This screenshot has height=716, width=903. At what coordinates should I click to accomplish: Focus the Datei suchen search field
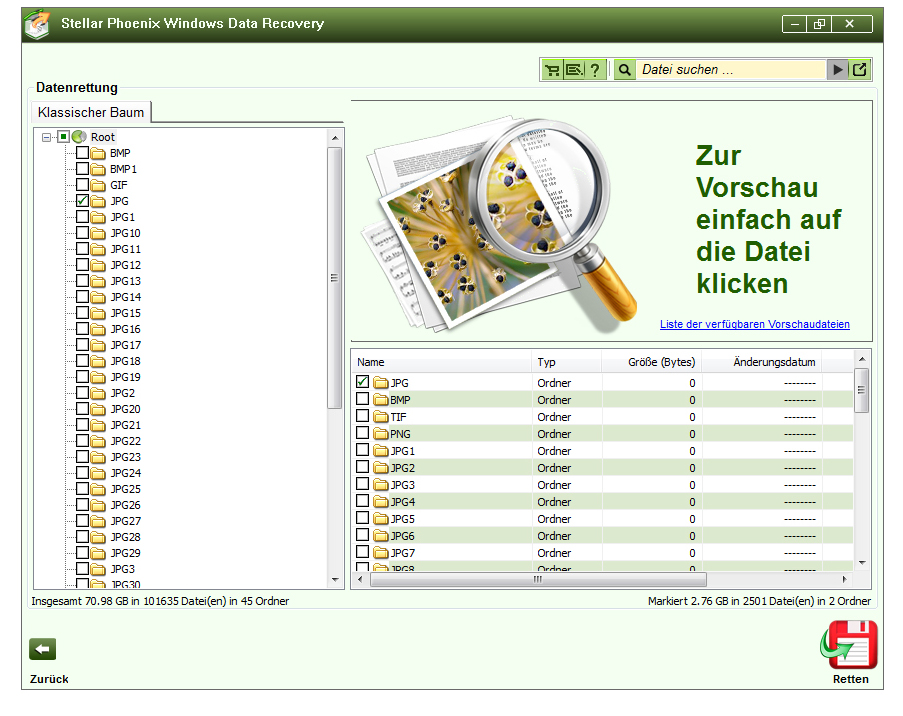coord(731,70)
